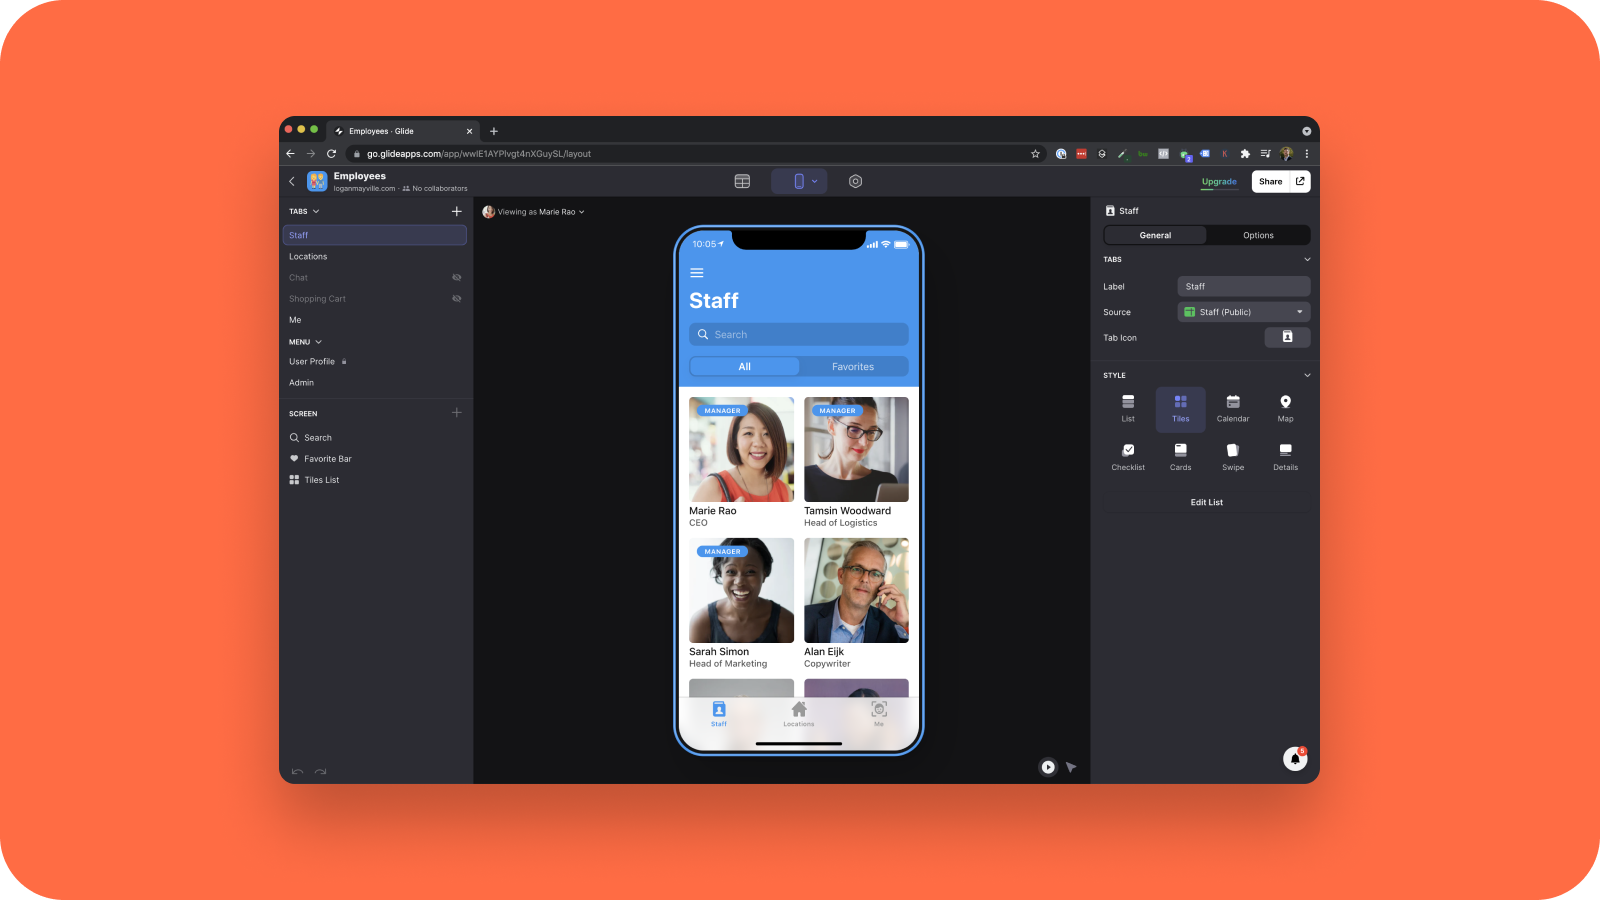Click the Edit List button
Viewport: 1600px width, 900px height.
[x=1206, y=502]
